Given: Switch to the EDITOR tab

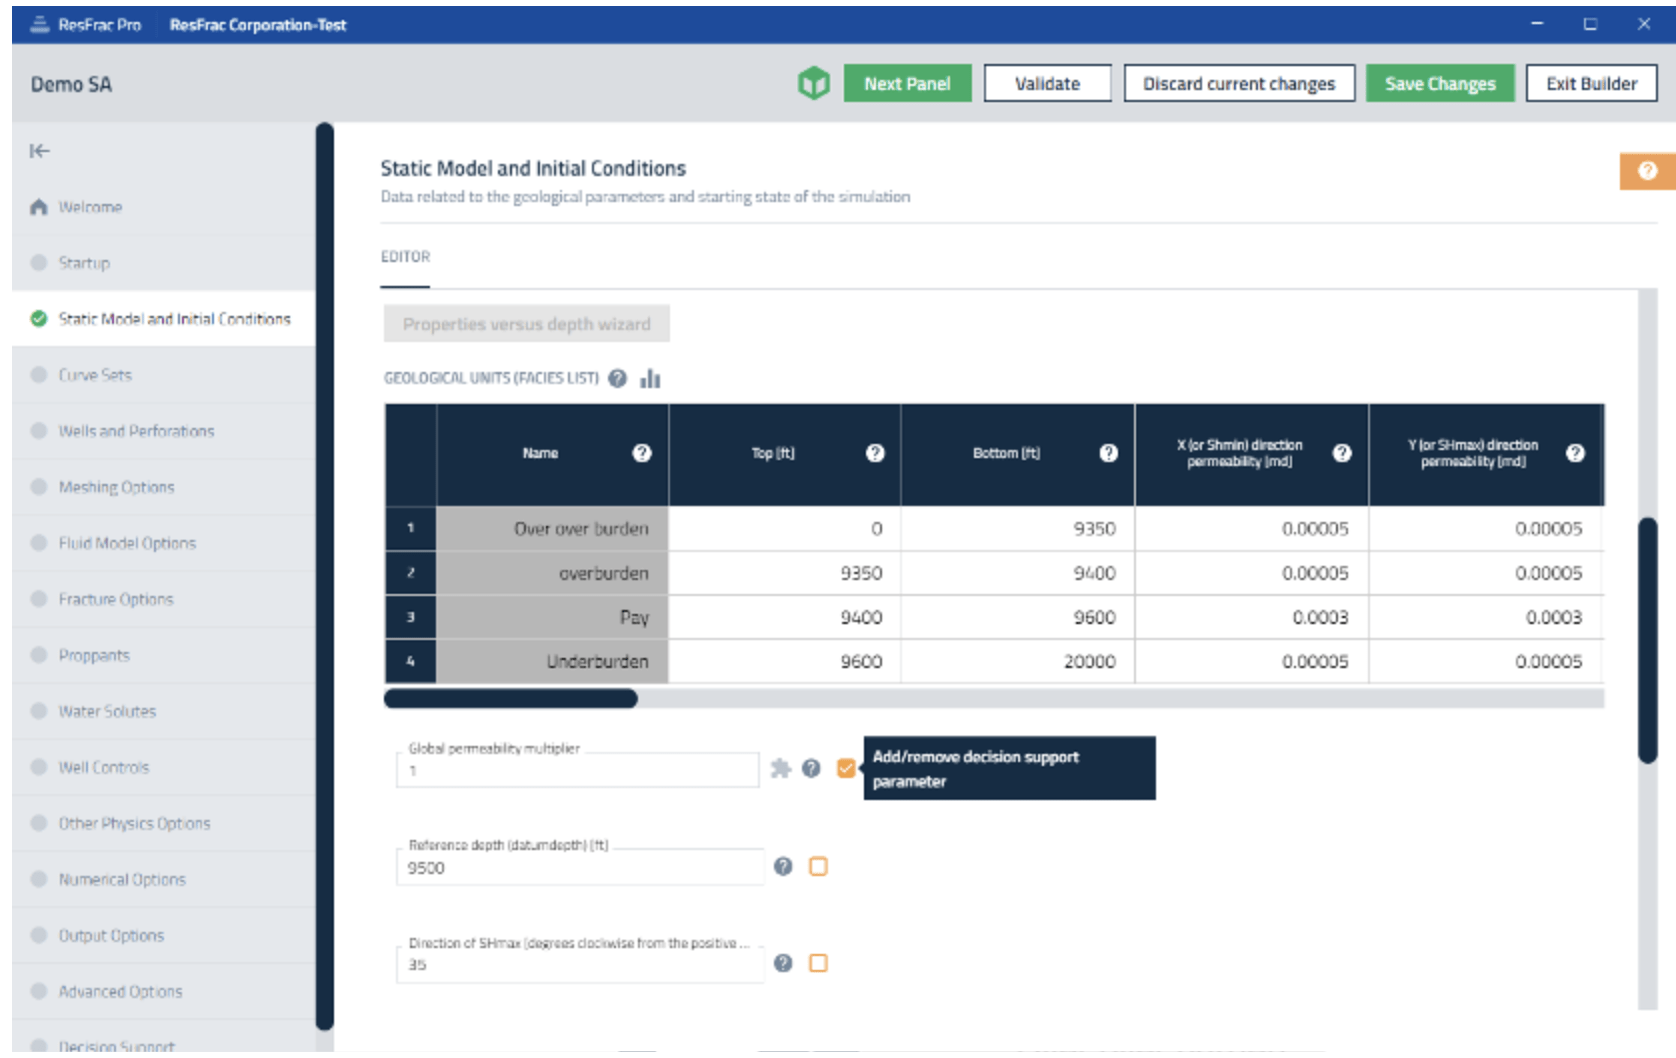Looking at the screenshot, I should [405, 257].
